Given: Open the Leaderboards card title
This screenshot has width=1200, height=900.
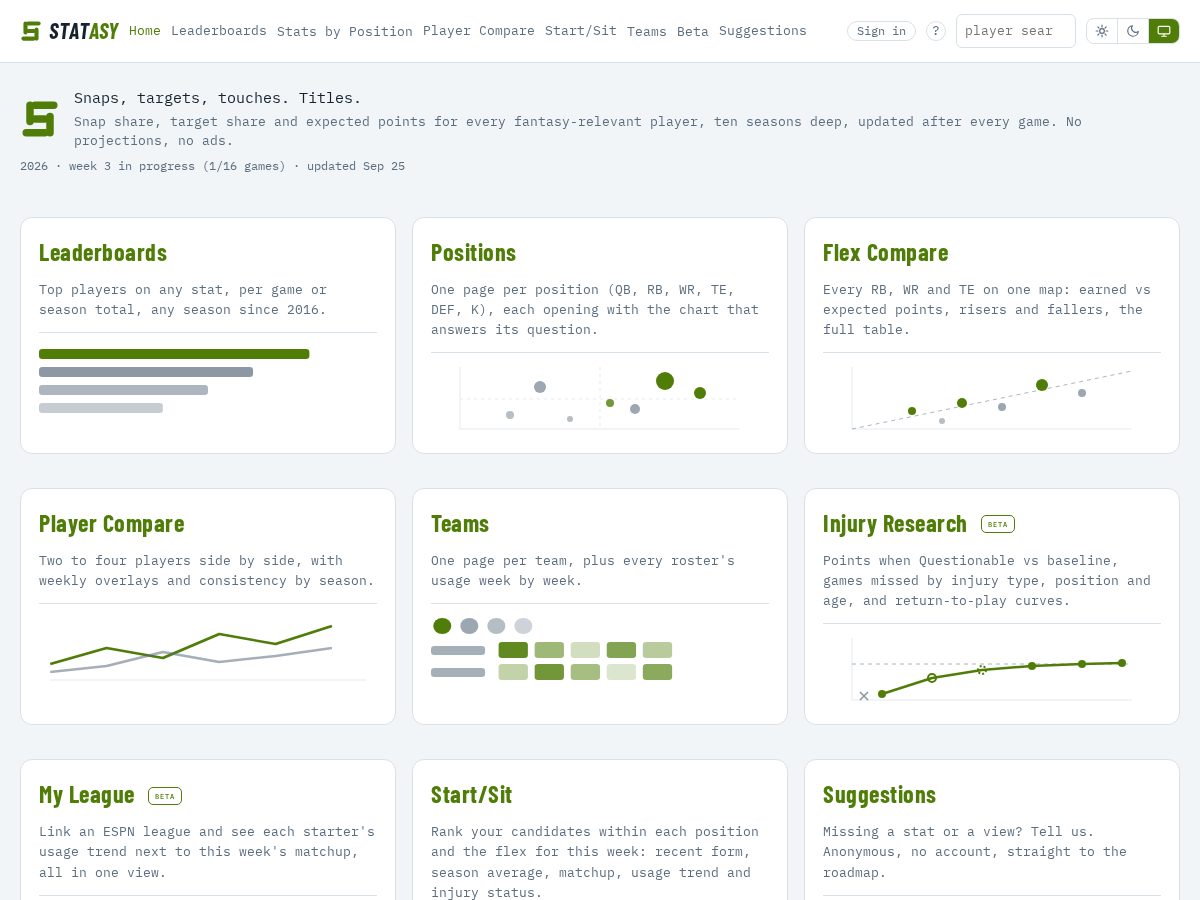Looking at the screenshot, I should 103,252.
